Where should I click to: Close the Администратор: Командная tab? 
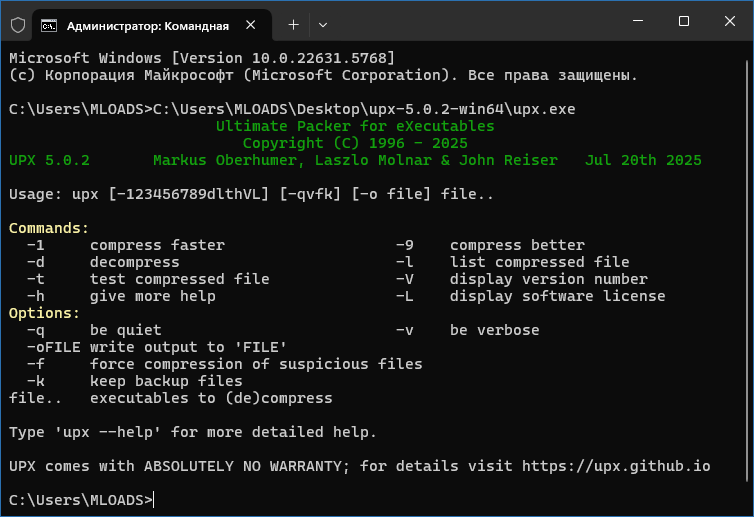point(251,25)
